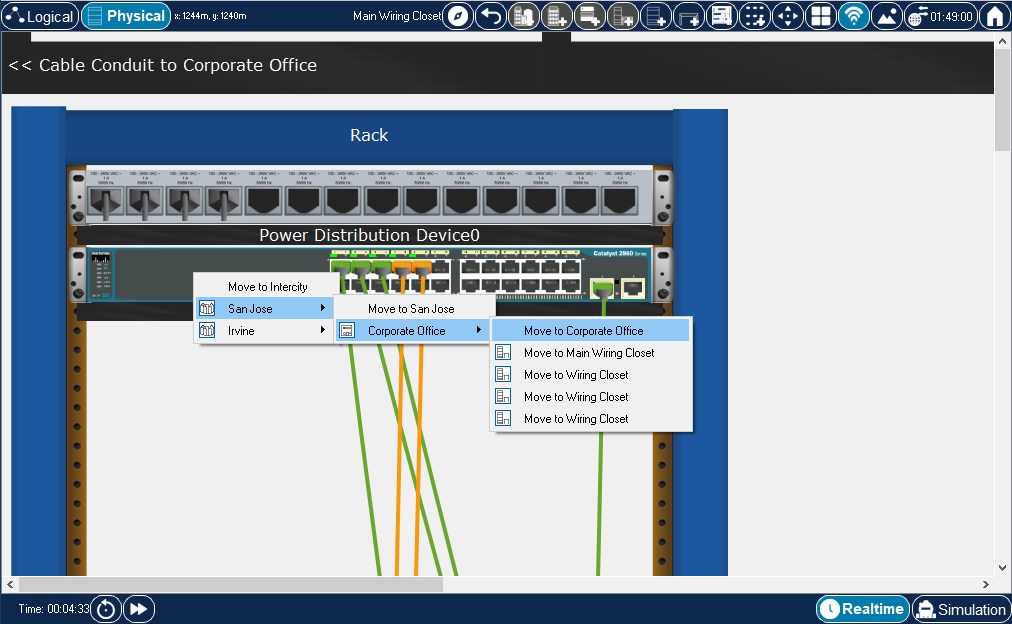This screenshot has height=624, width=1012.
Task: Toggle the wireless signal display icon
Action: pyautogui.click(x=853, y=16)
